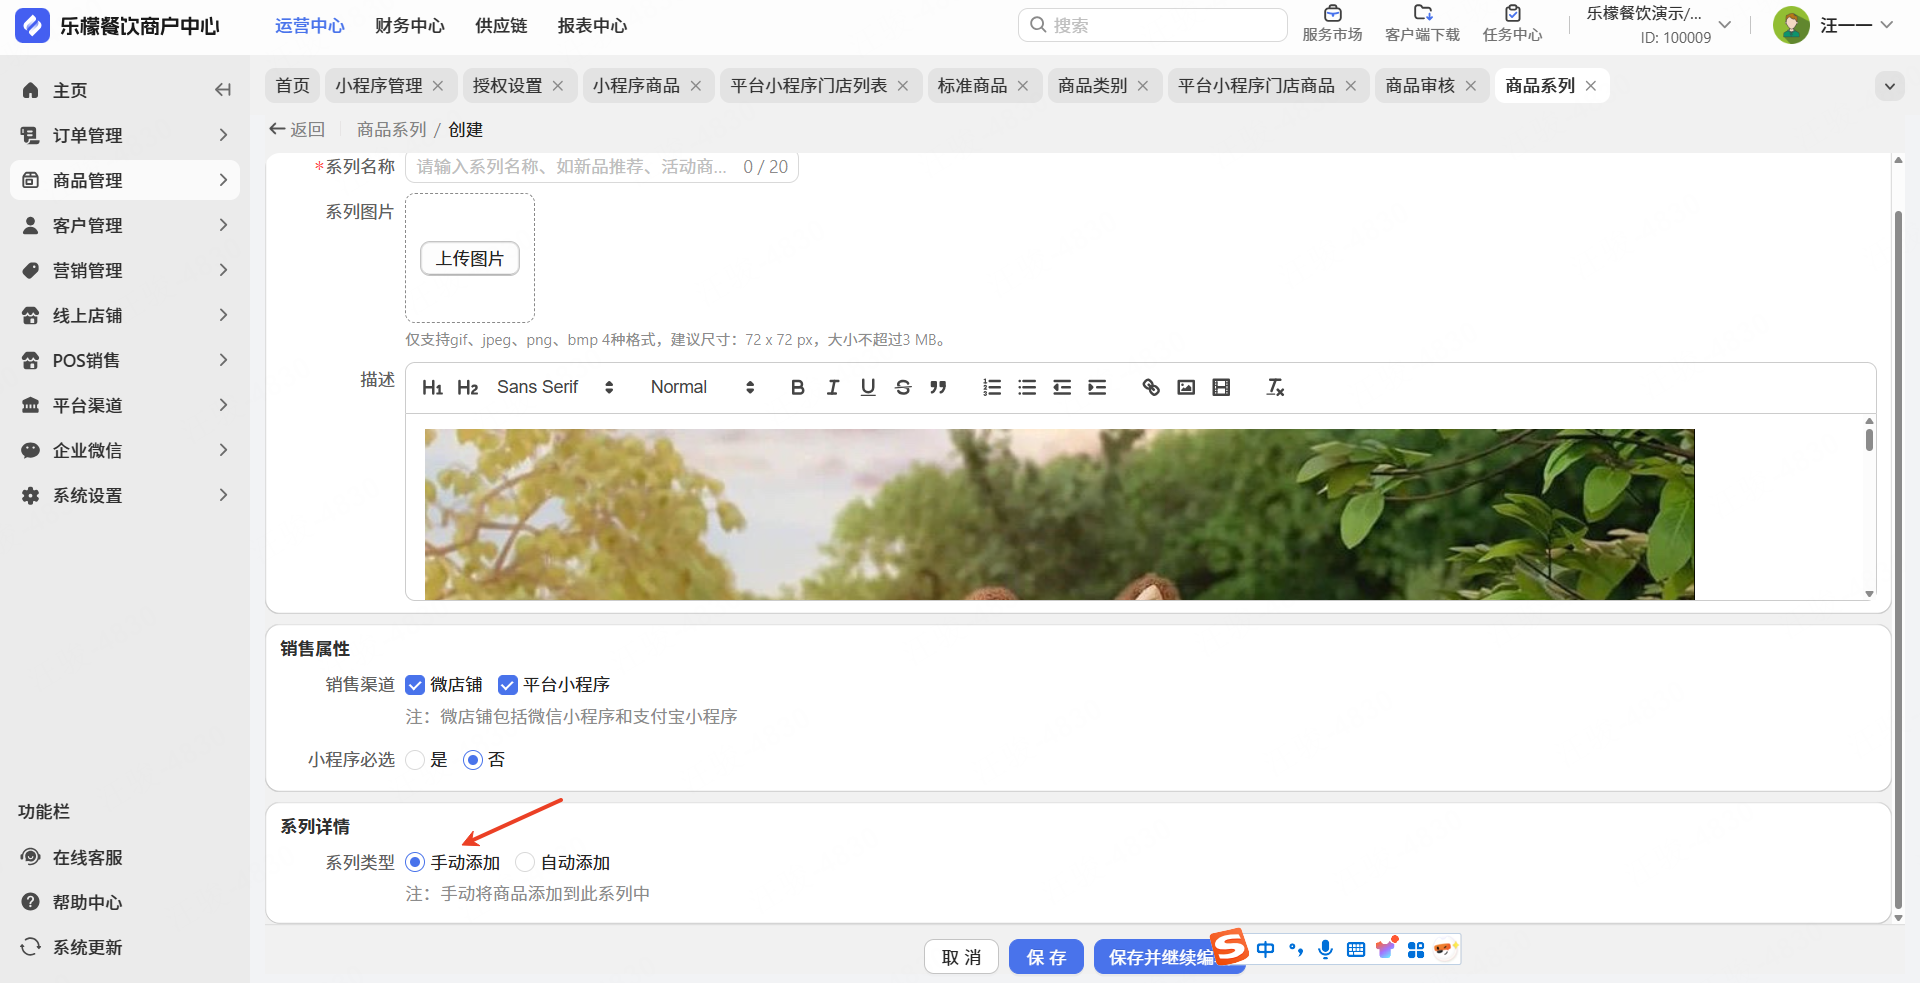Apply Heading 1 format in editor
The image size is (1920, 983).
[x=432, y=388]
